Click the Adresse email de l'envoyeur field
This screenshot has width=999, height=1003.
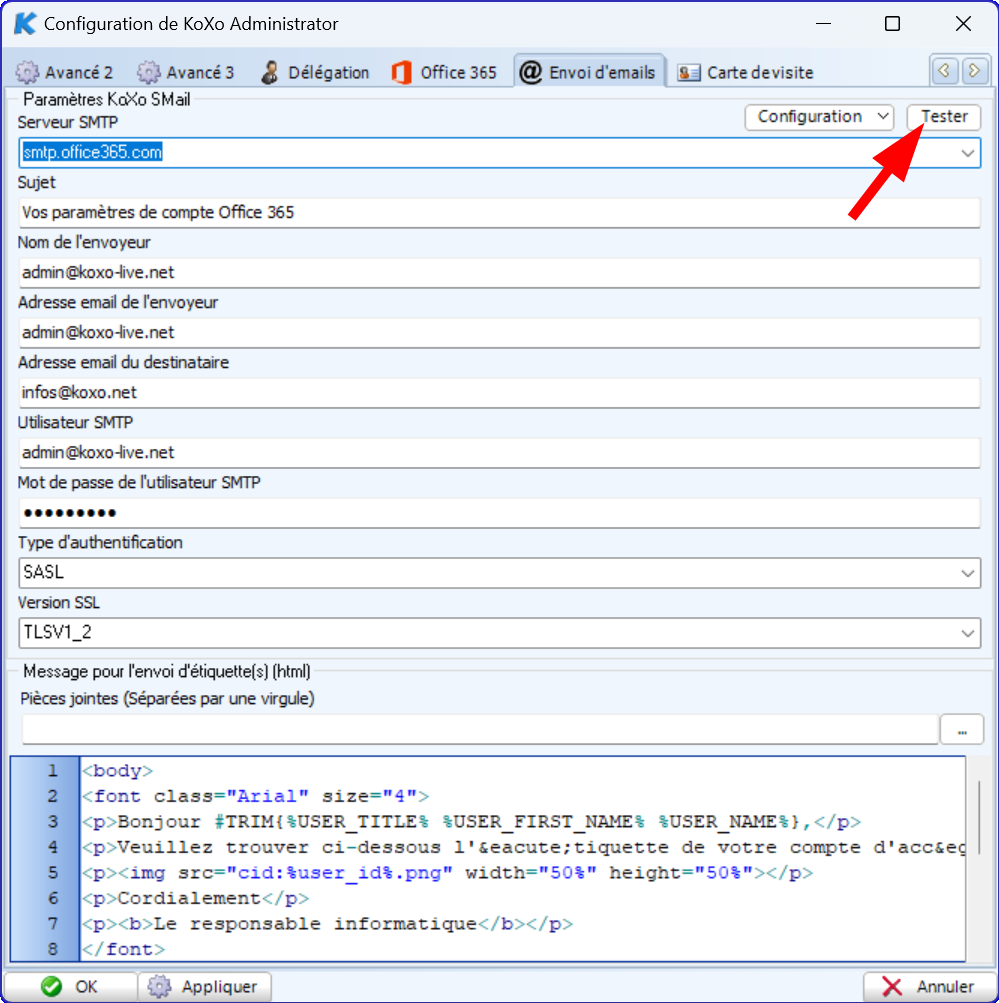[500, 333]
